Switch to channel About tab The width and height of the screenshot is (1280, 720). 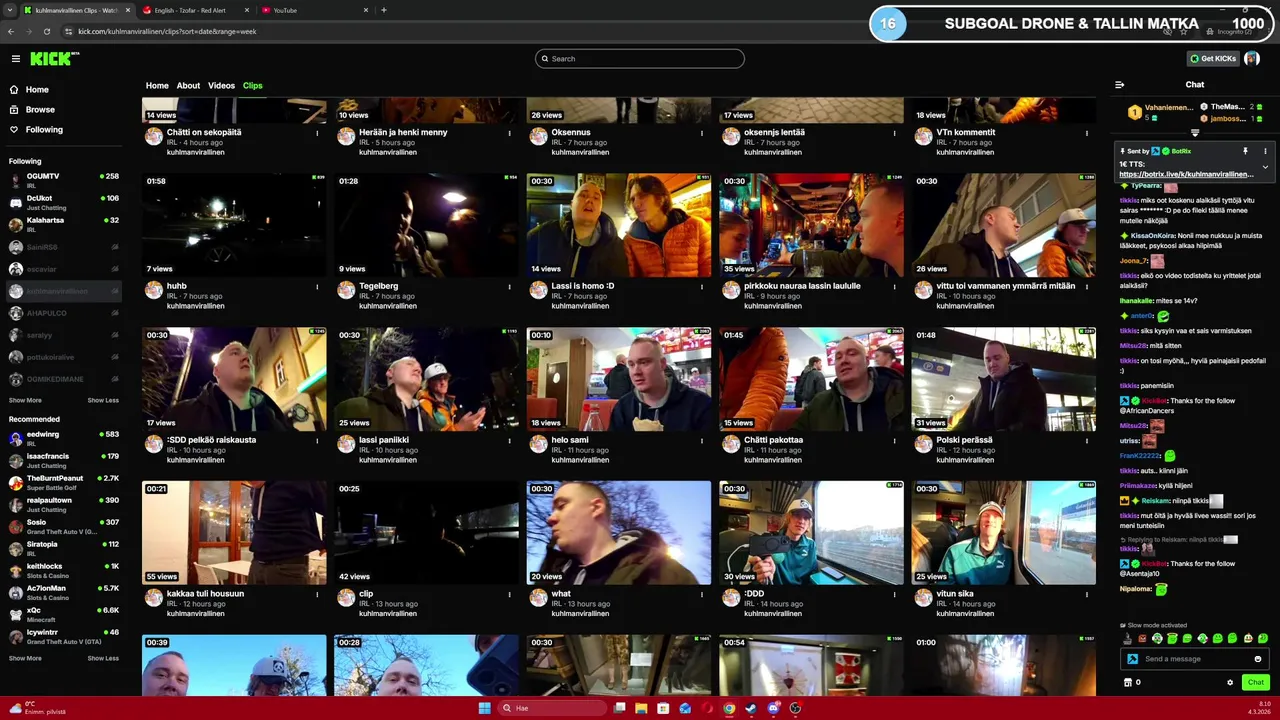pyautogui.click(x=188, y=86)
